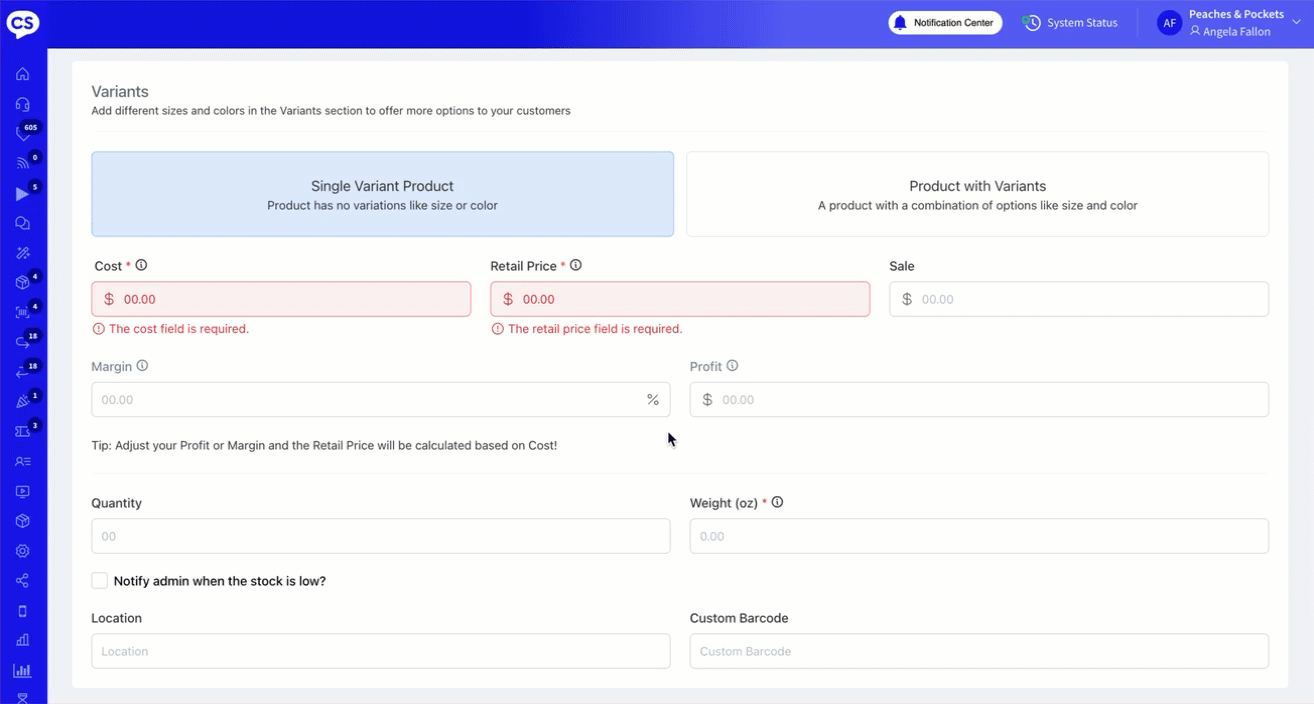
Task: Open the forward arrow icon with 18 badge
Action: pos(24,341)
